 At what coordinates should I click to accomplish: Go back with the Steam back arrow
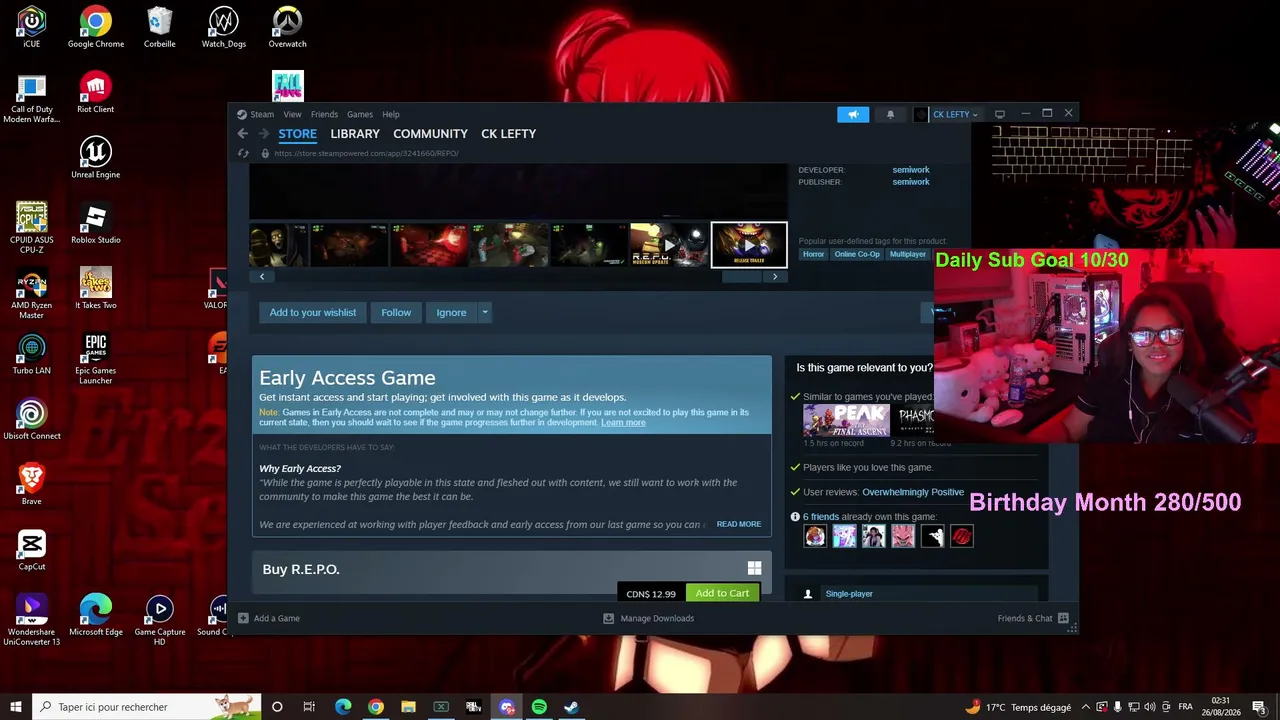pos(242,134)
